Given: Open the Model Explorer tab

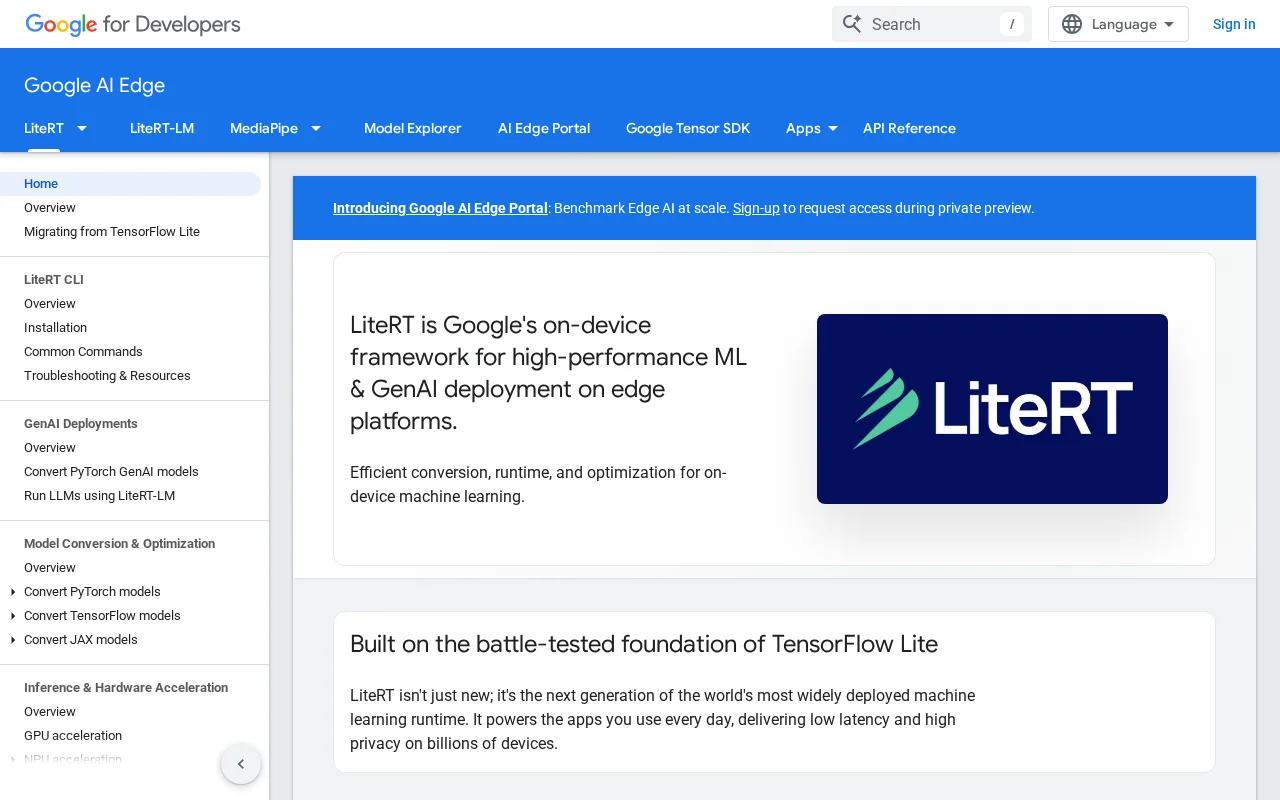Looking at the screenshot, I should (413, 128).
